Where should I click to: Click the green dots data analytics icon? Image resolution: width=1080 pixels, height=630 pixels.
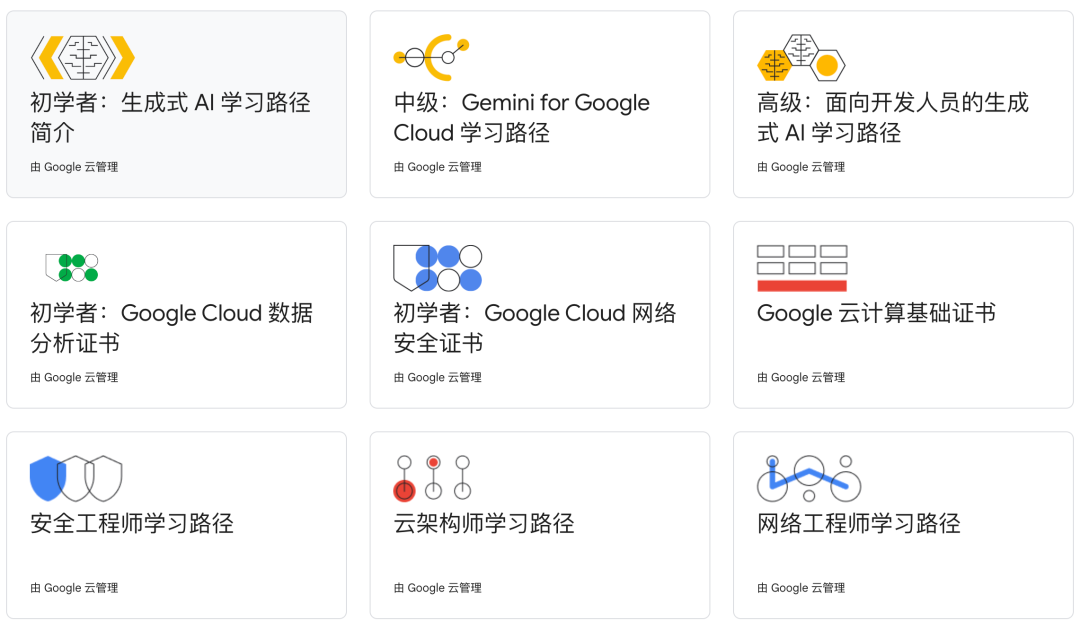pos(72,268)
